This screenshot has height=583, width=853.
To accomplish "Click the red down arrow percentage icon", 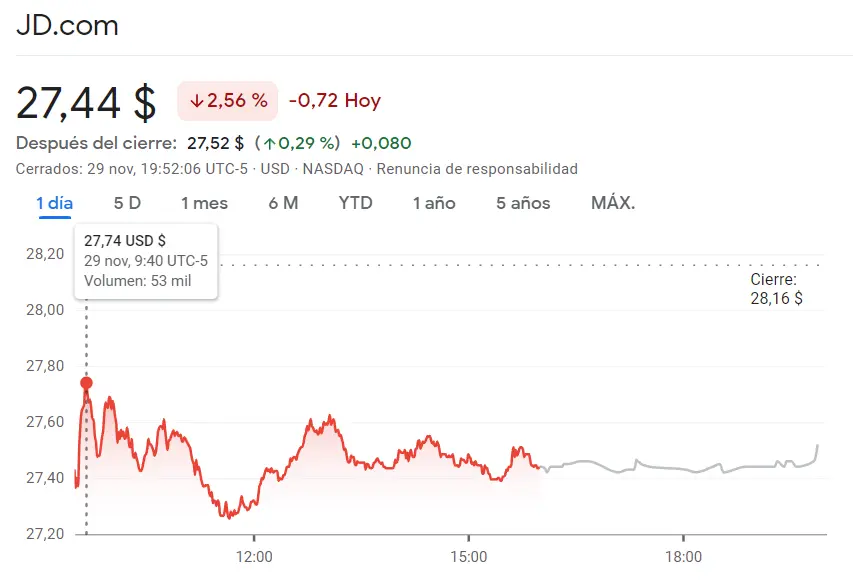I will [226, 100].
